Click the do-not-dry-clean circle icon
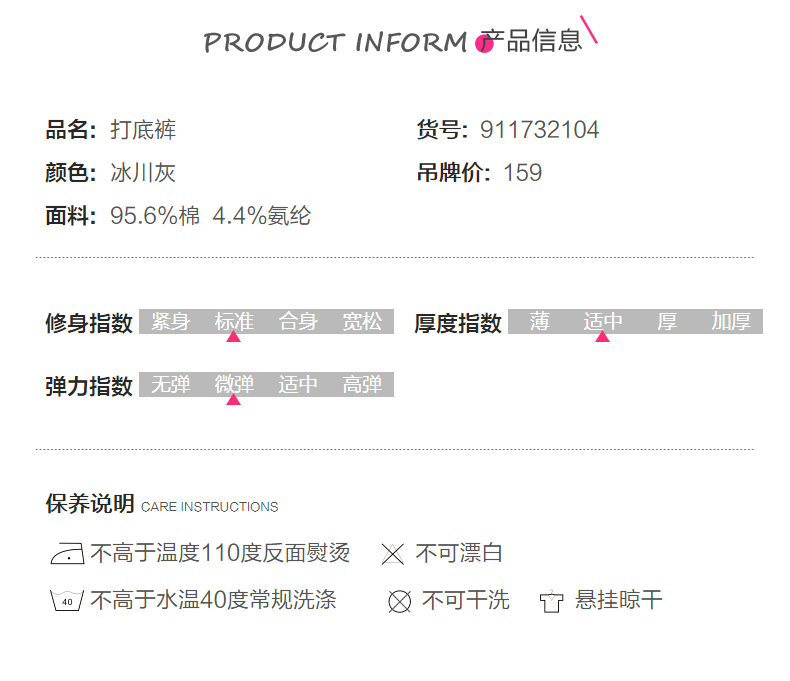The height and width of the screenshot is (681, 790). pyautogui.click(x=399, y=602)
